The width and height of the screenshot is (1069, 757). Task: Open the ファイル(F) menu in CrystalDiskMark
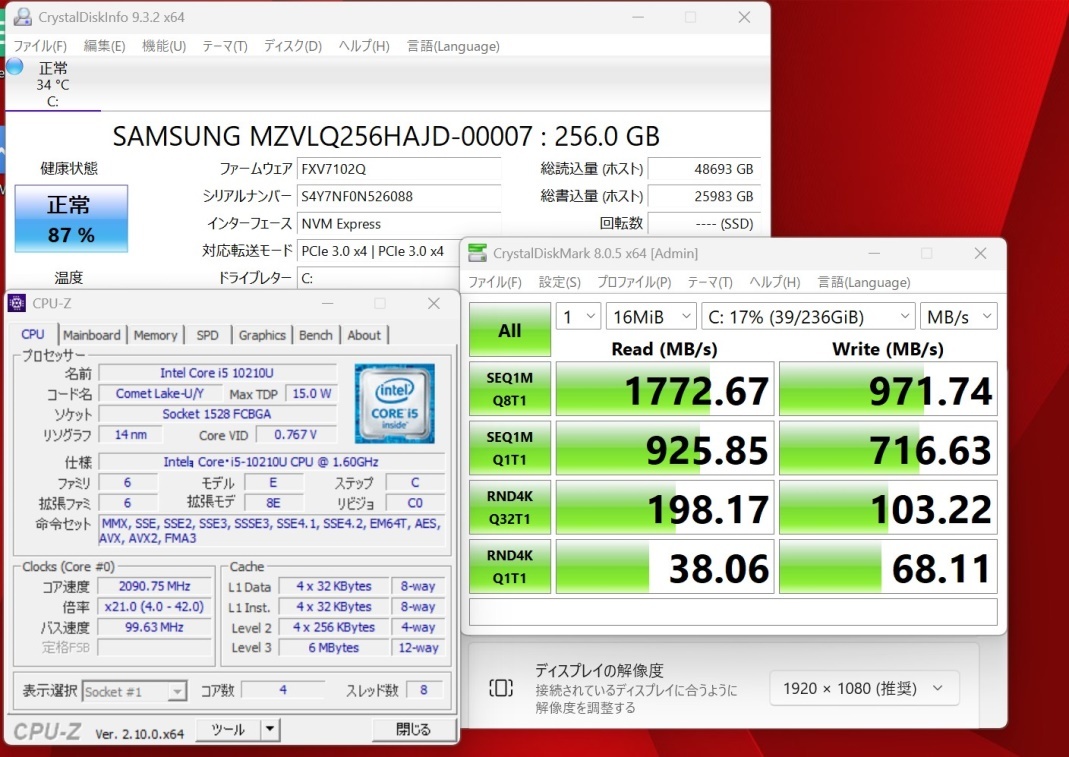[495, 282]
